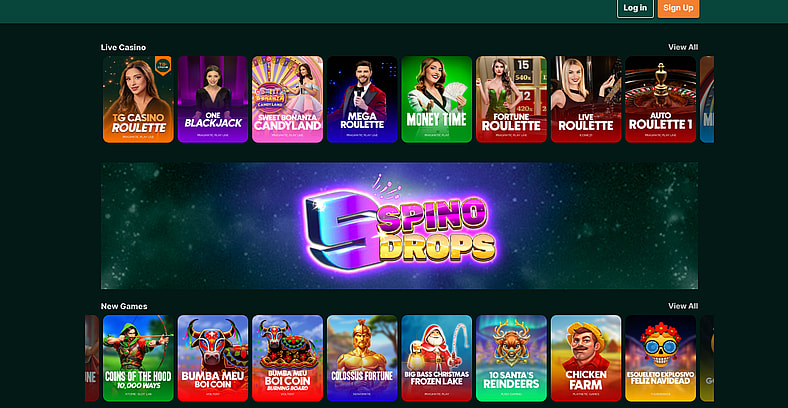Viewport: 788px width, 408px height.
Task: Open the Spino Drops promotional banner
Action: point(400,226)
